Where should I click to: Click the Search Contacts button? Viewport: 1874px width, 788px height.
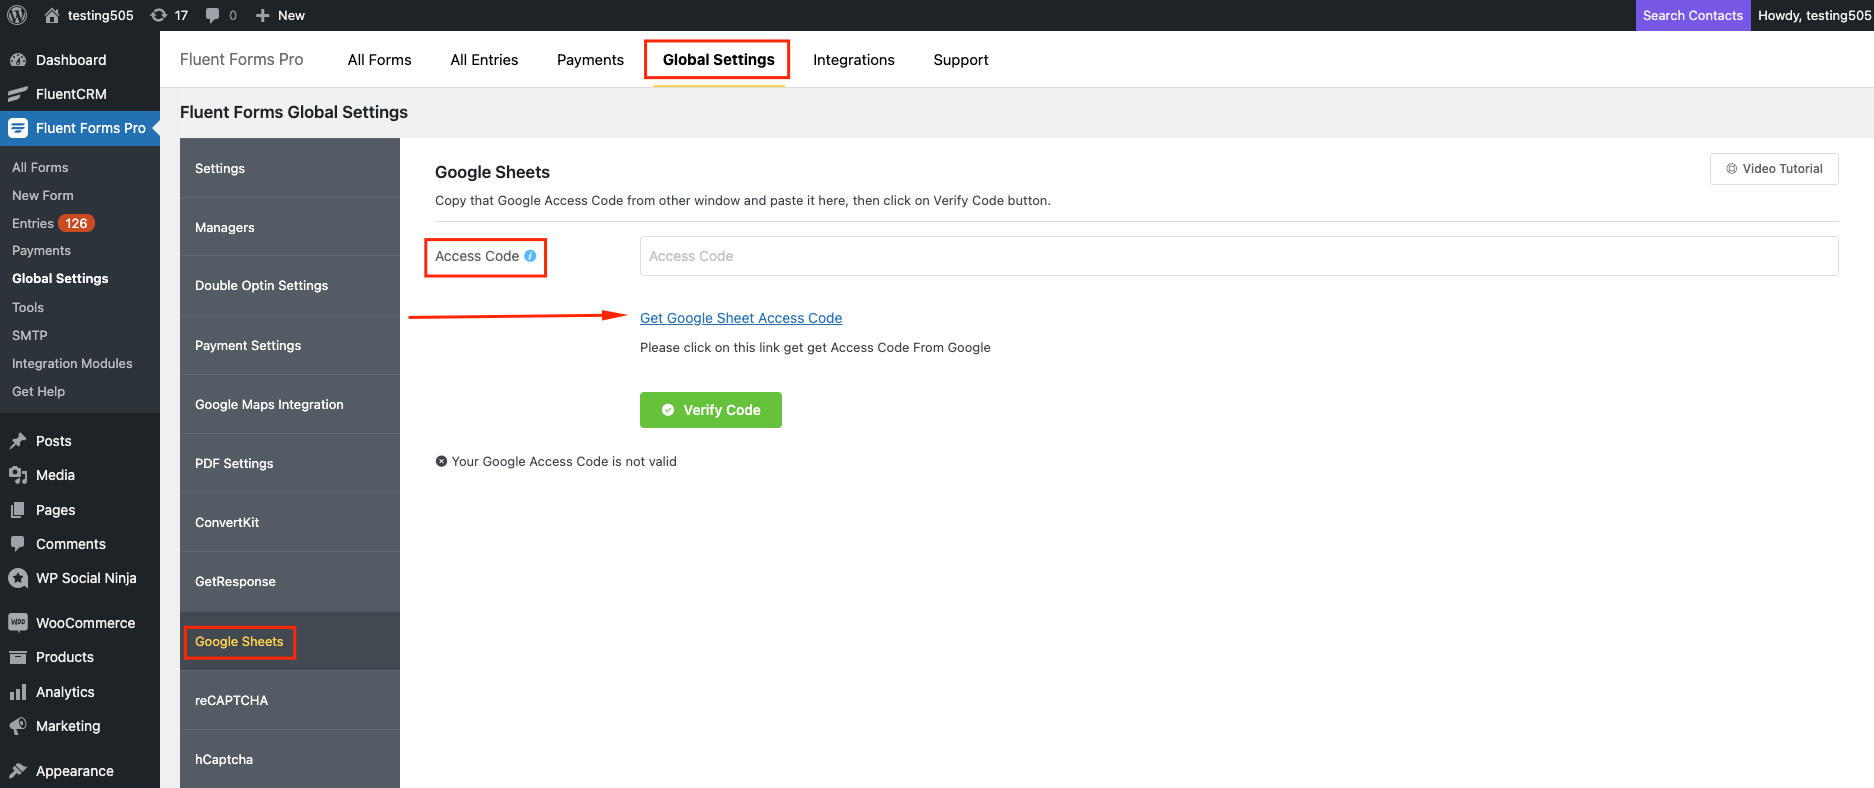click(x=1693, y=15)
